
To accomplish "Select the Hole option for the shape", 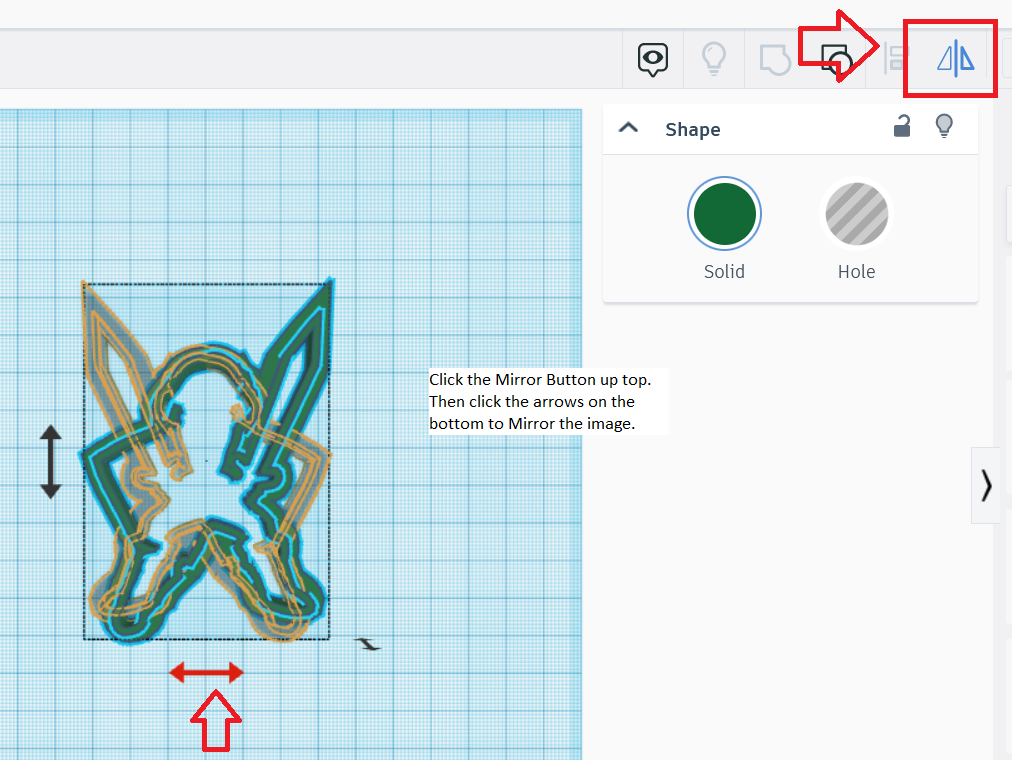I will 856,213.
